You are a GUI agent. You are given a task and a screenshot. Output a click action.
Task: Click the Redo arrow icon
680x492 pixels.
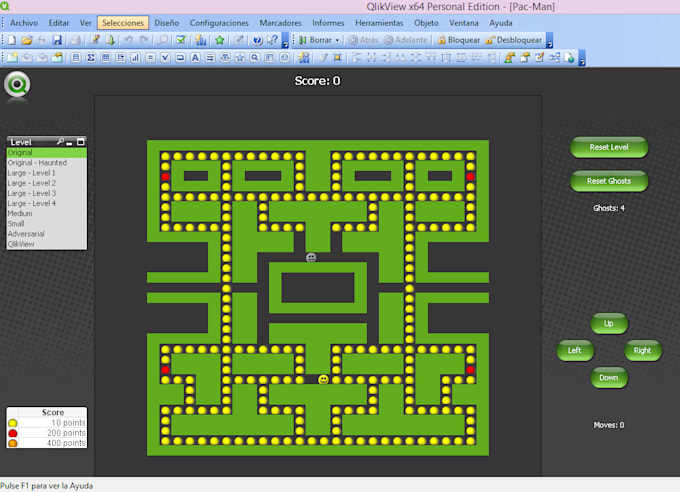point(144,40)
